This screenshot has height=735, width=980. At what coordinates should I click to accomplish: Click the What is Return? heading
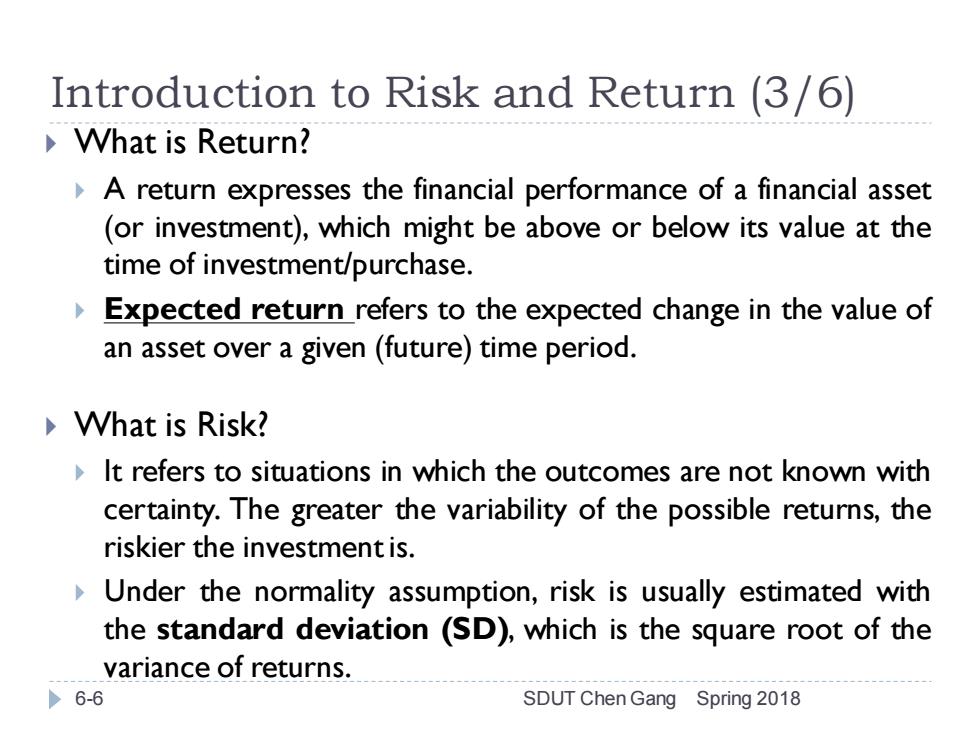coord(192,142)
